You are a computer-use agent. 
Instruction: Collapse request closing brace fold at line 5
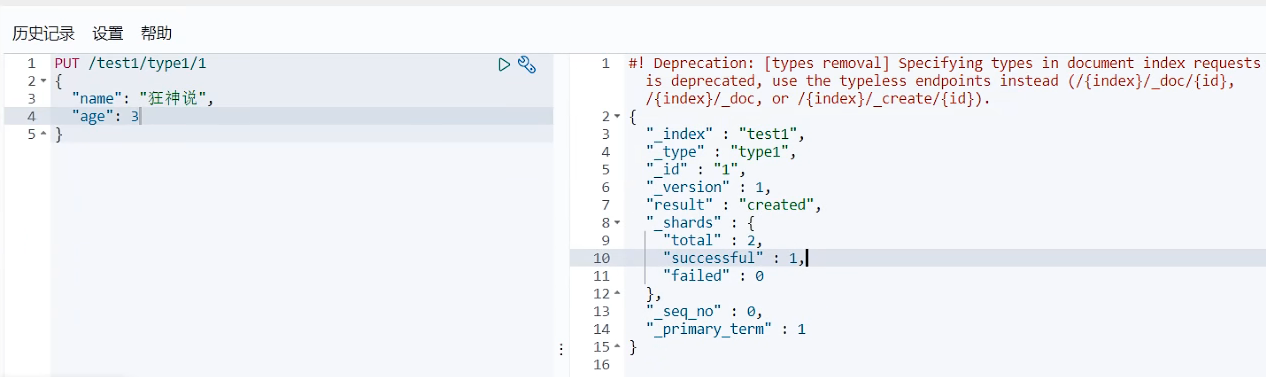click(x=43, y=135)
